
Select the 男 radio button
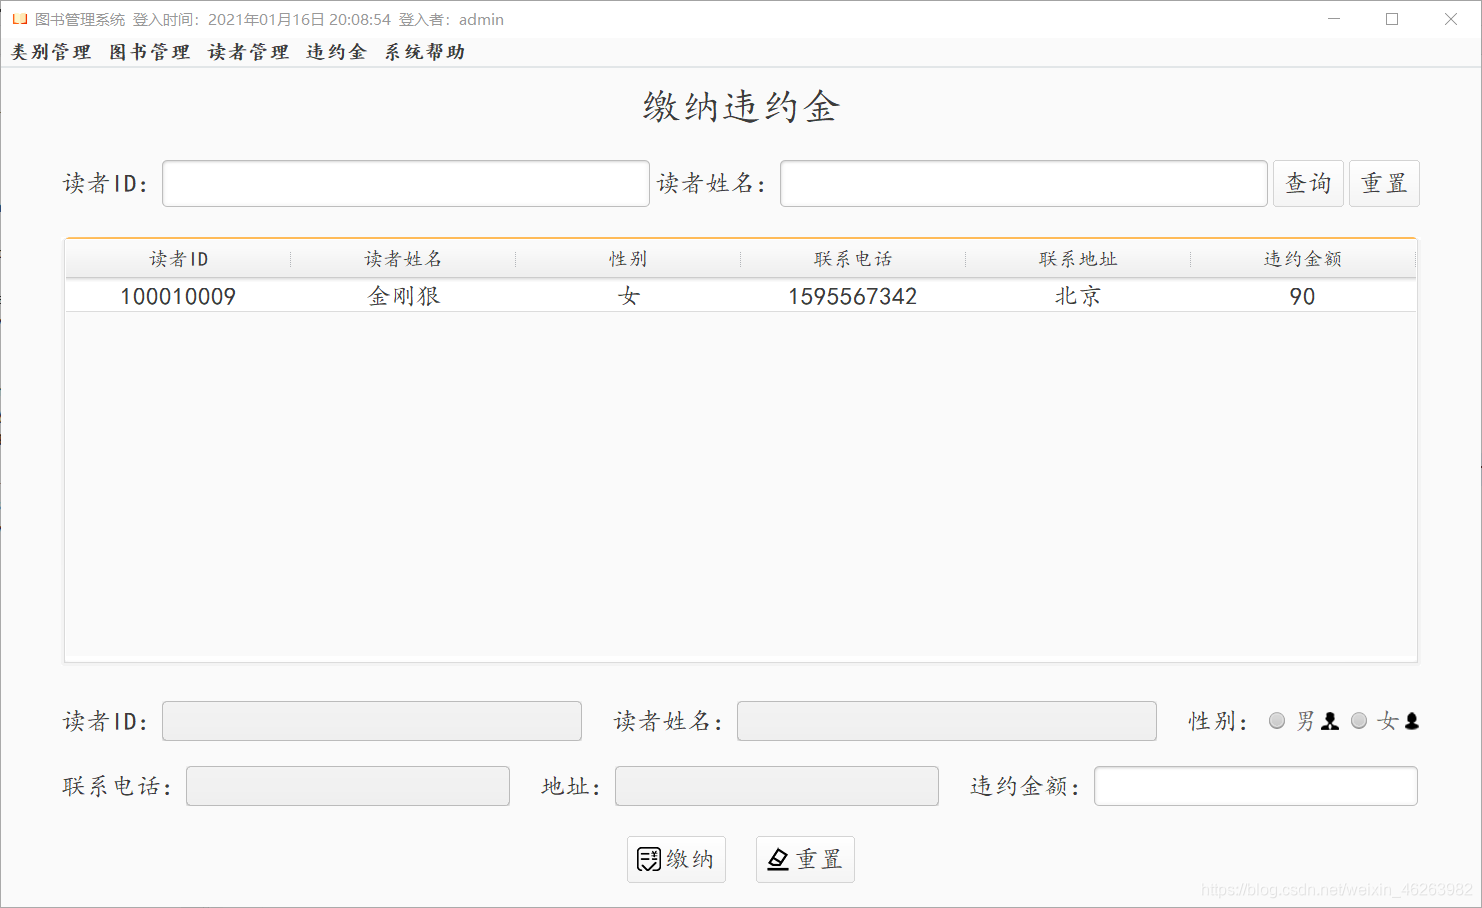click(1277, 721)
